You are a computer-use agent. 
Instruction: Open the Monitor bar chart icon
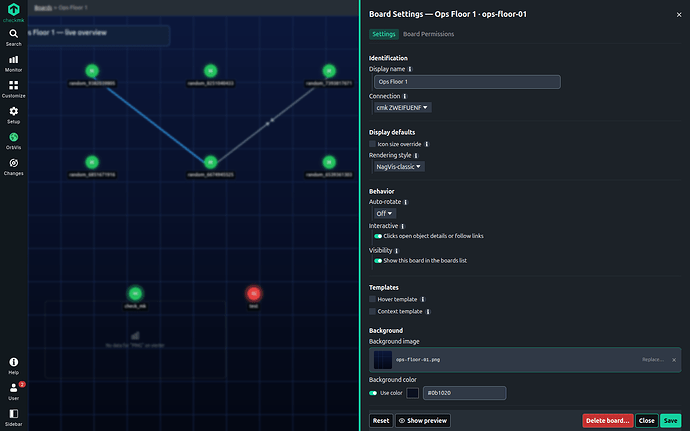[14, 63]
